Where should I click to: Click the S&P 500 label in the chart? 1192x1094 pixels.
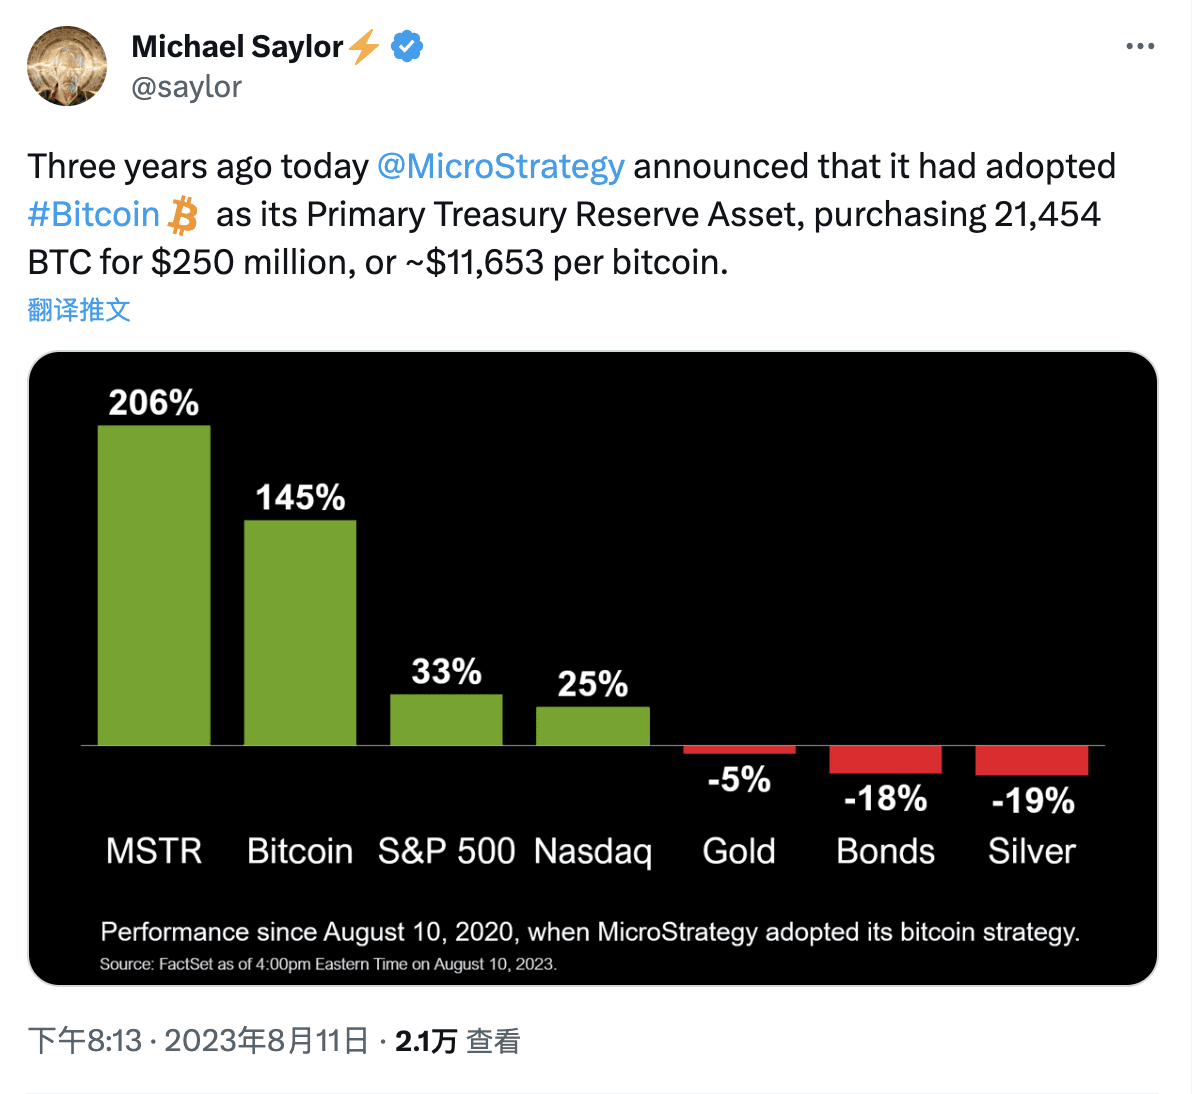click(446, 850)
